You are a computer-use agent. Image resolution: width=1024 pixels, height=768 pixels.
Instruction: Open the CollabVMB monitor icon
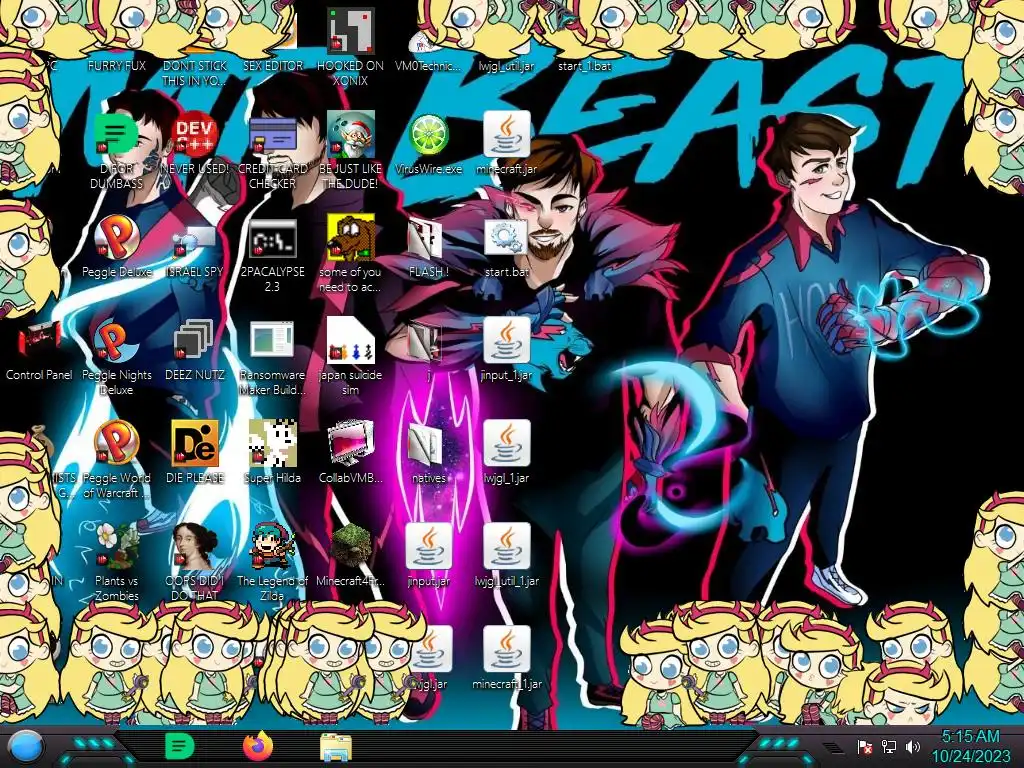coord(351,444)
